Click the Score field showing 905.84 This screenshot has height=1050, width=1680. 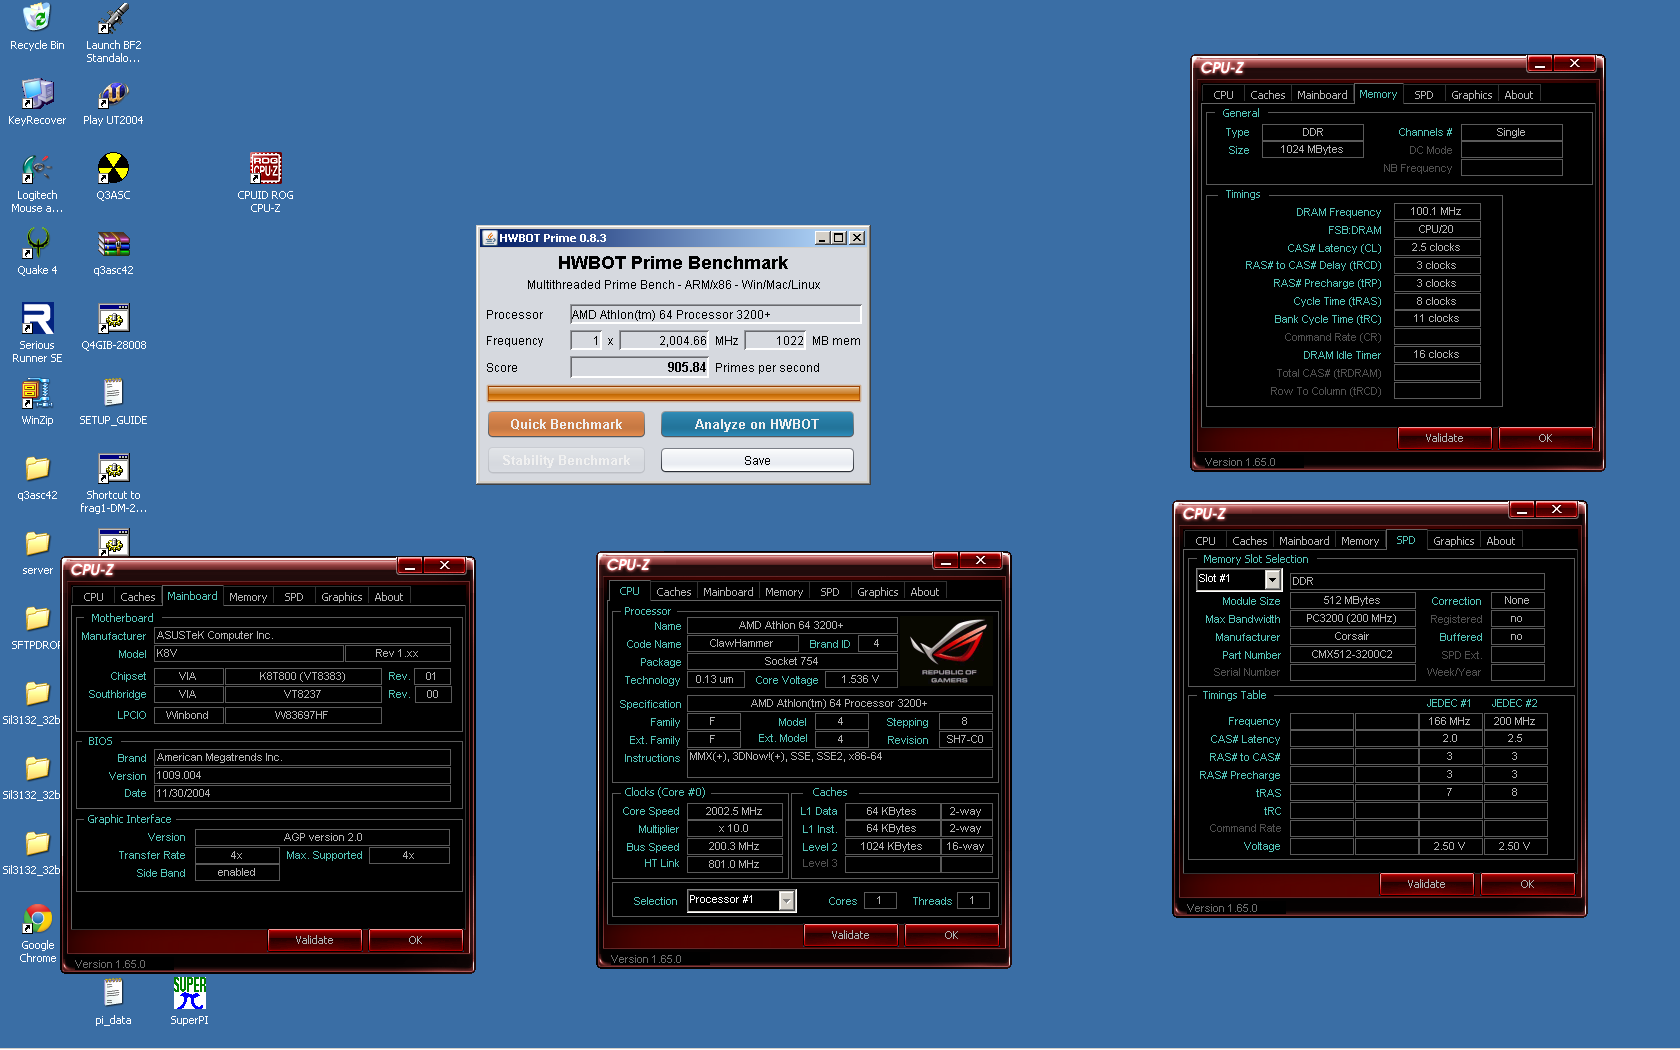pyautogui.click(x=639, y=368)
